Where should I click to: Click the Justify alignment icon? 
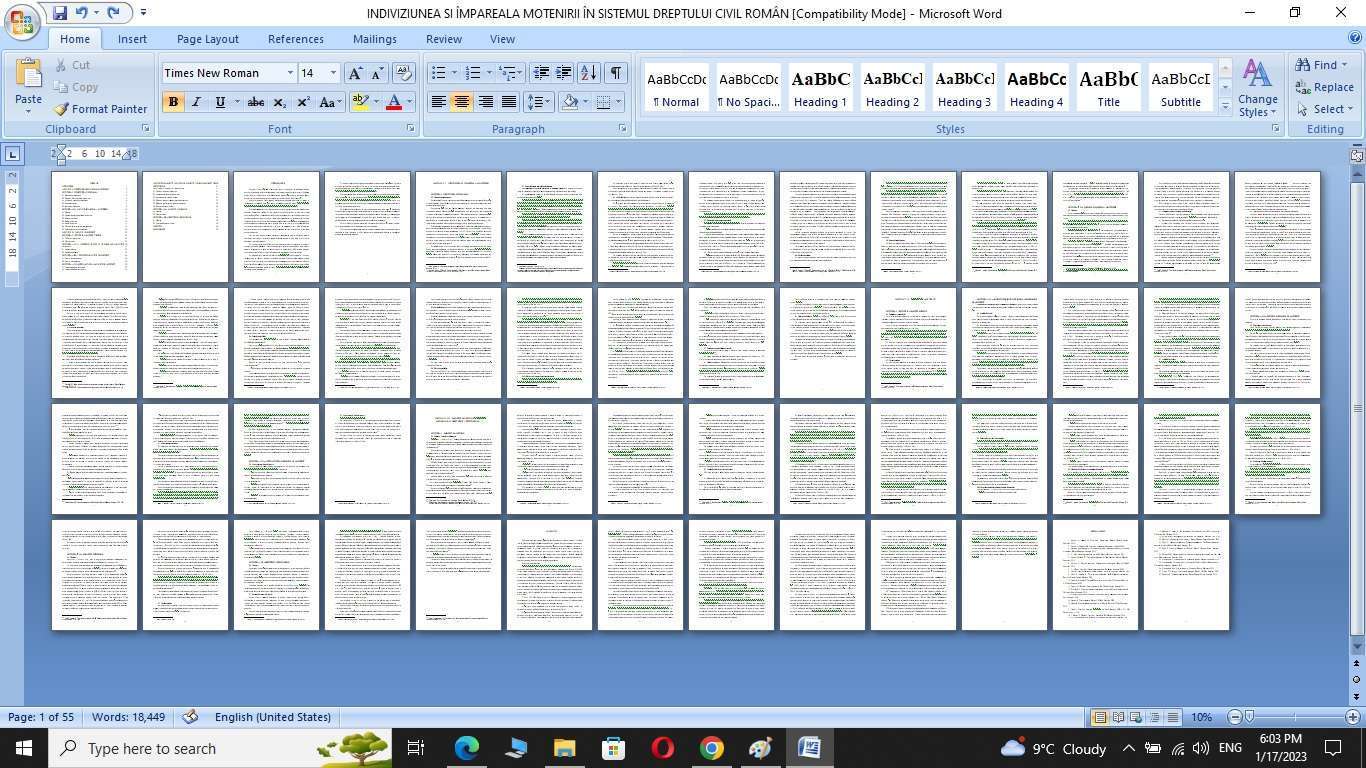coord(509,102)
